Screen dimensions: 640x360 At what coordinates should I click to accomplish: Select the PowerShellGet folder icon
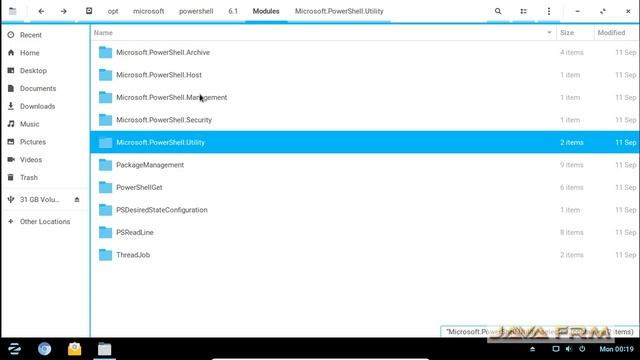[105, 187]
